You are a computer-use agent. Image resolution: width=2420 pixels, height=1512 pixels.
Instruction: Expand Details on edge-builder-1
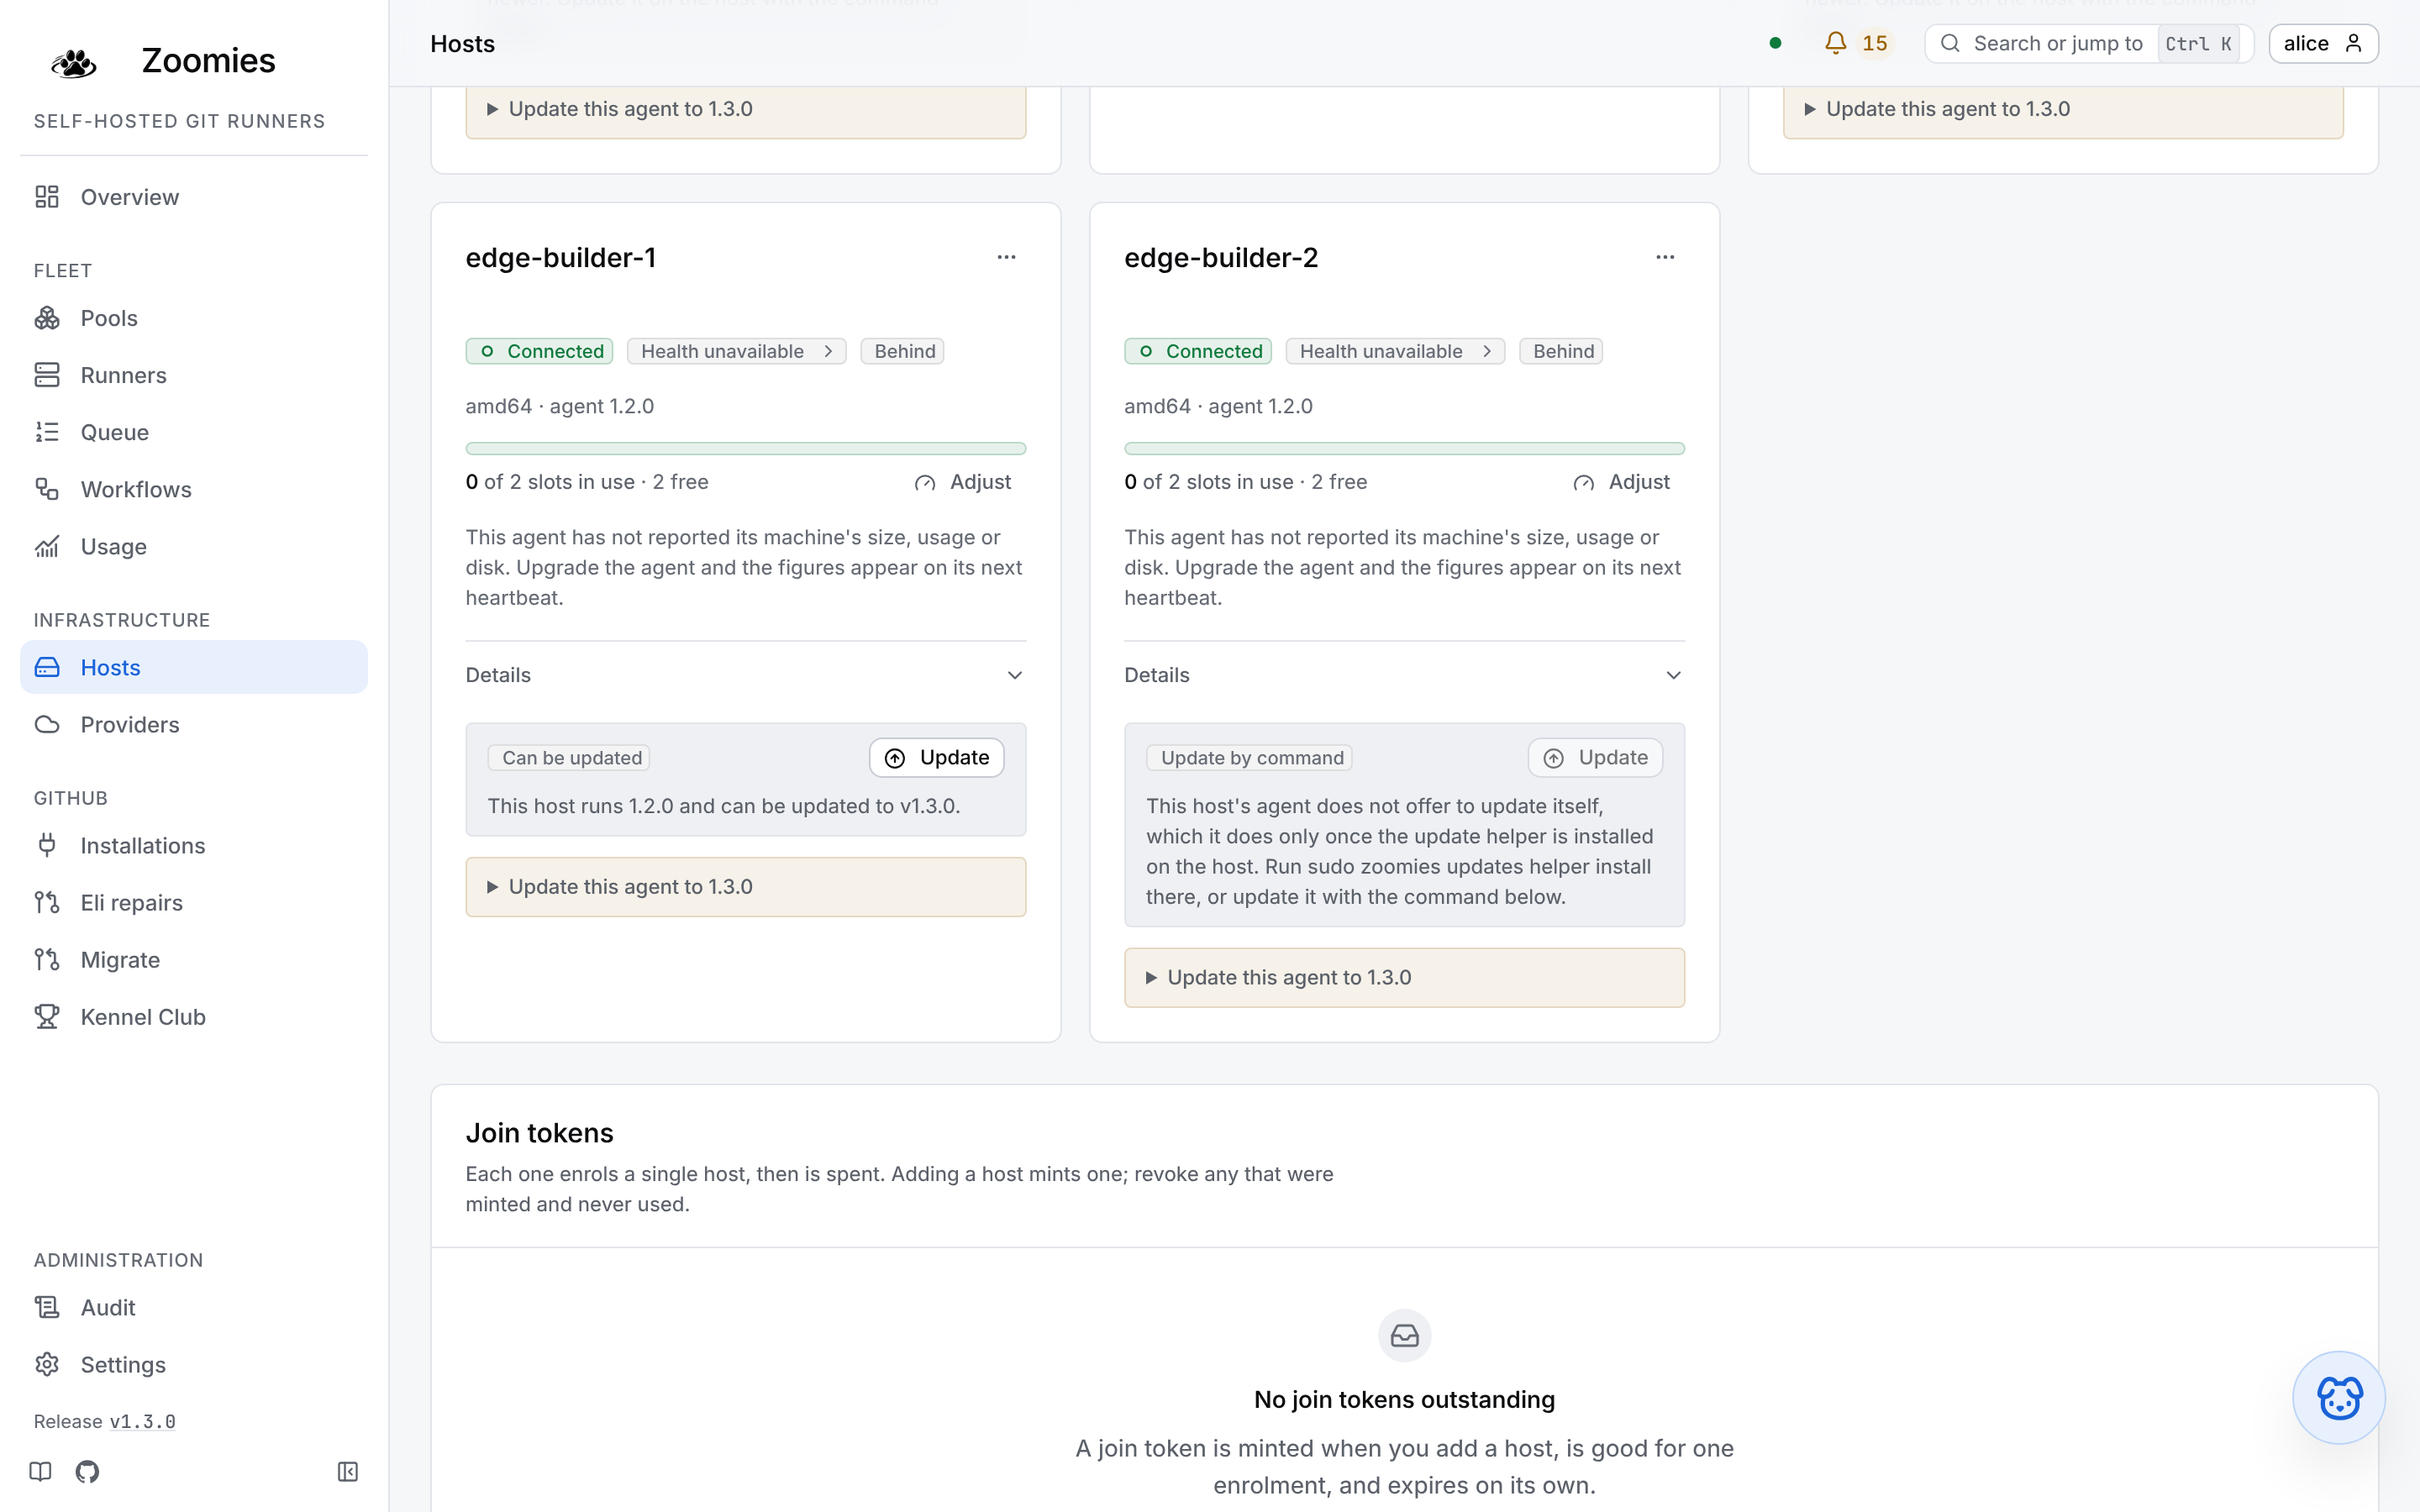tap(746, 675)
